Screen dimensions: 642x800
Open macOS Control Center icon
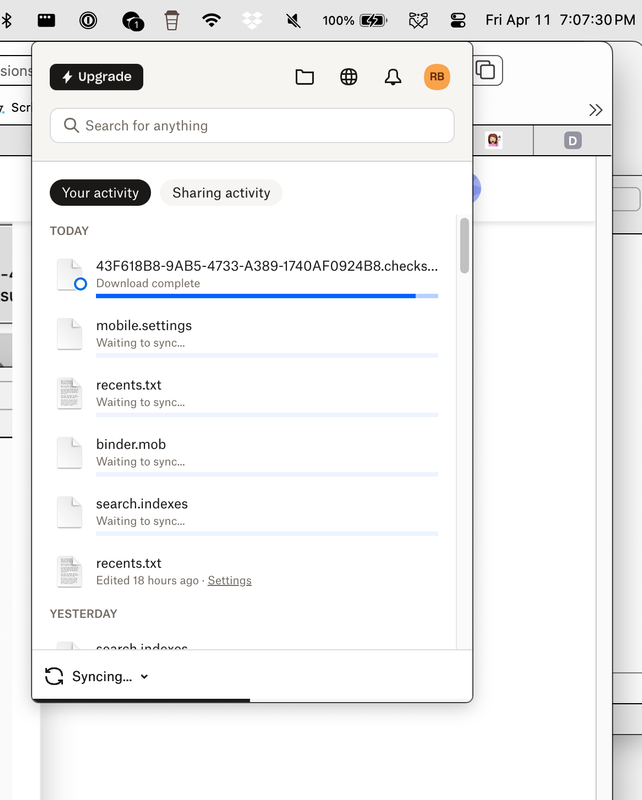[458, 20]
